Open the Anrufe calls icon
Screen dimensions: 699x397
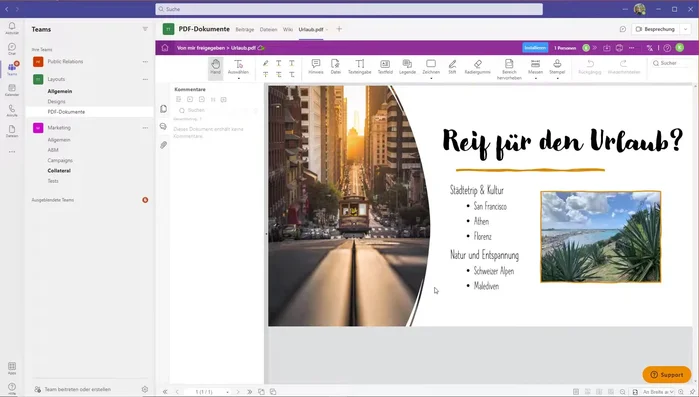(12, 110)
